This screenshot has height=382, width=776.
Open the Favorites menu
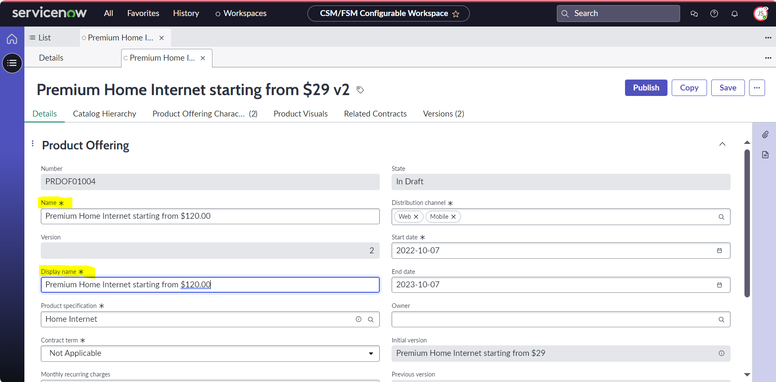coord(143,13)
